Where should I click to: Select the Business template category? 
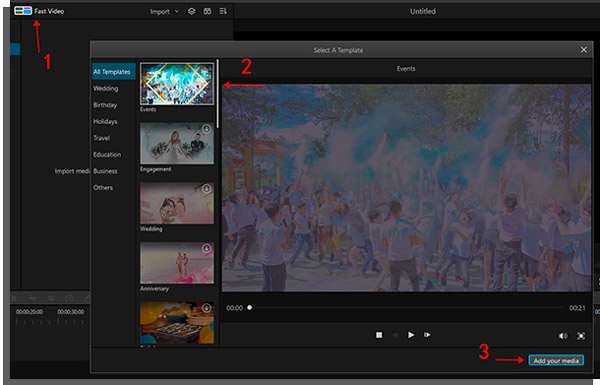tap(105, 171)
